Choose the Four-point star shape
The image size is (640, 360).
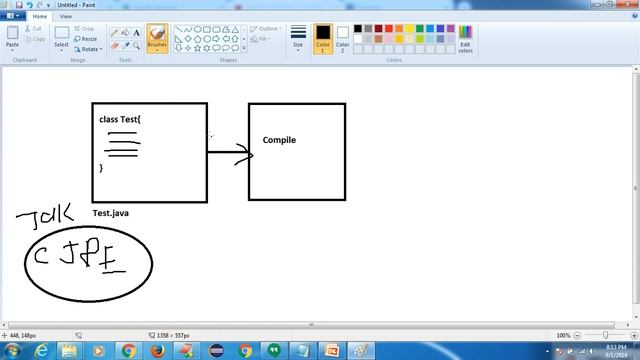point(188,48)
